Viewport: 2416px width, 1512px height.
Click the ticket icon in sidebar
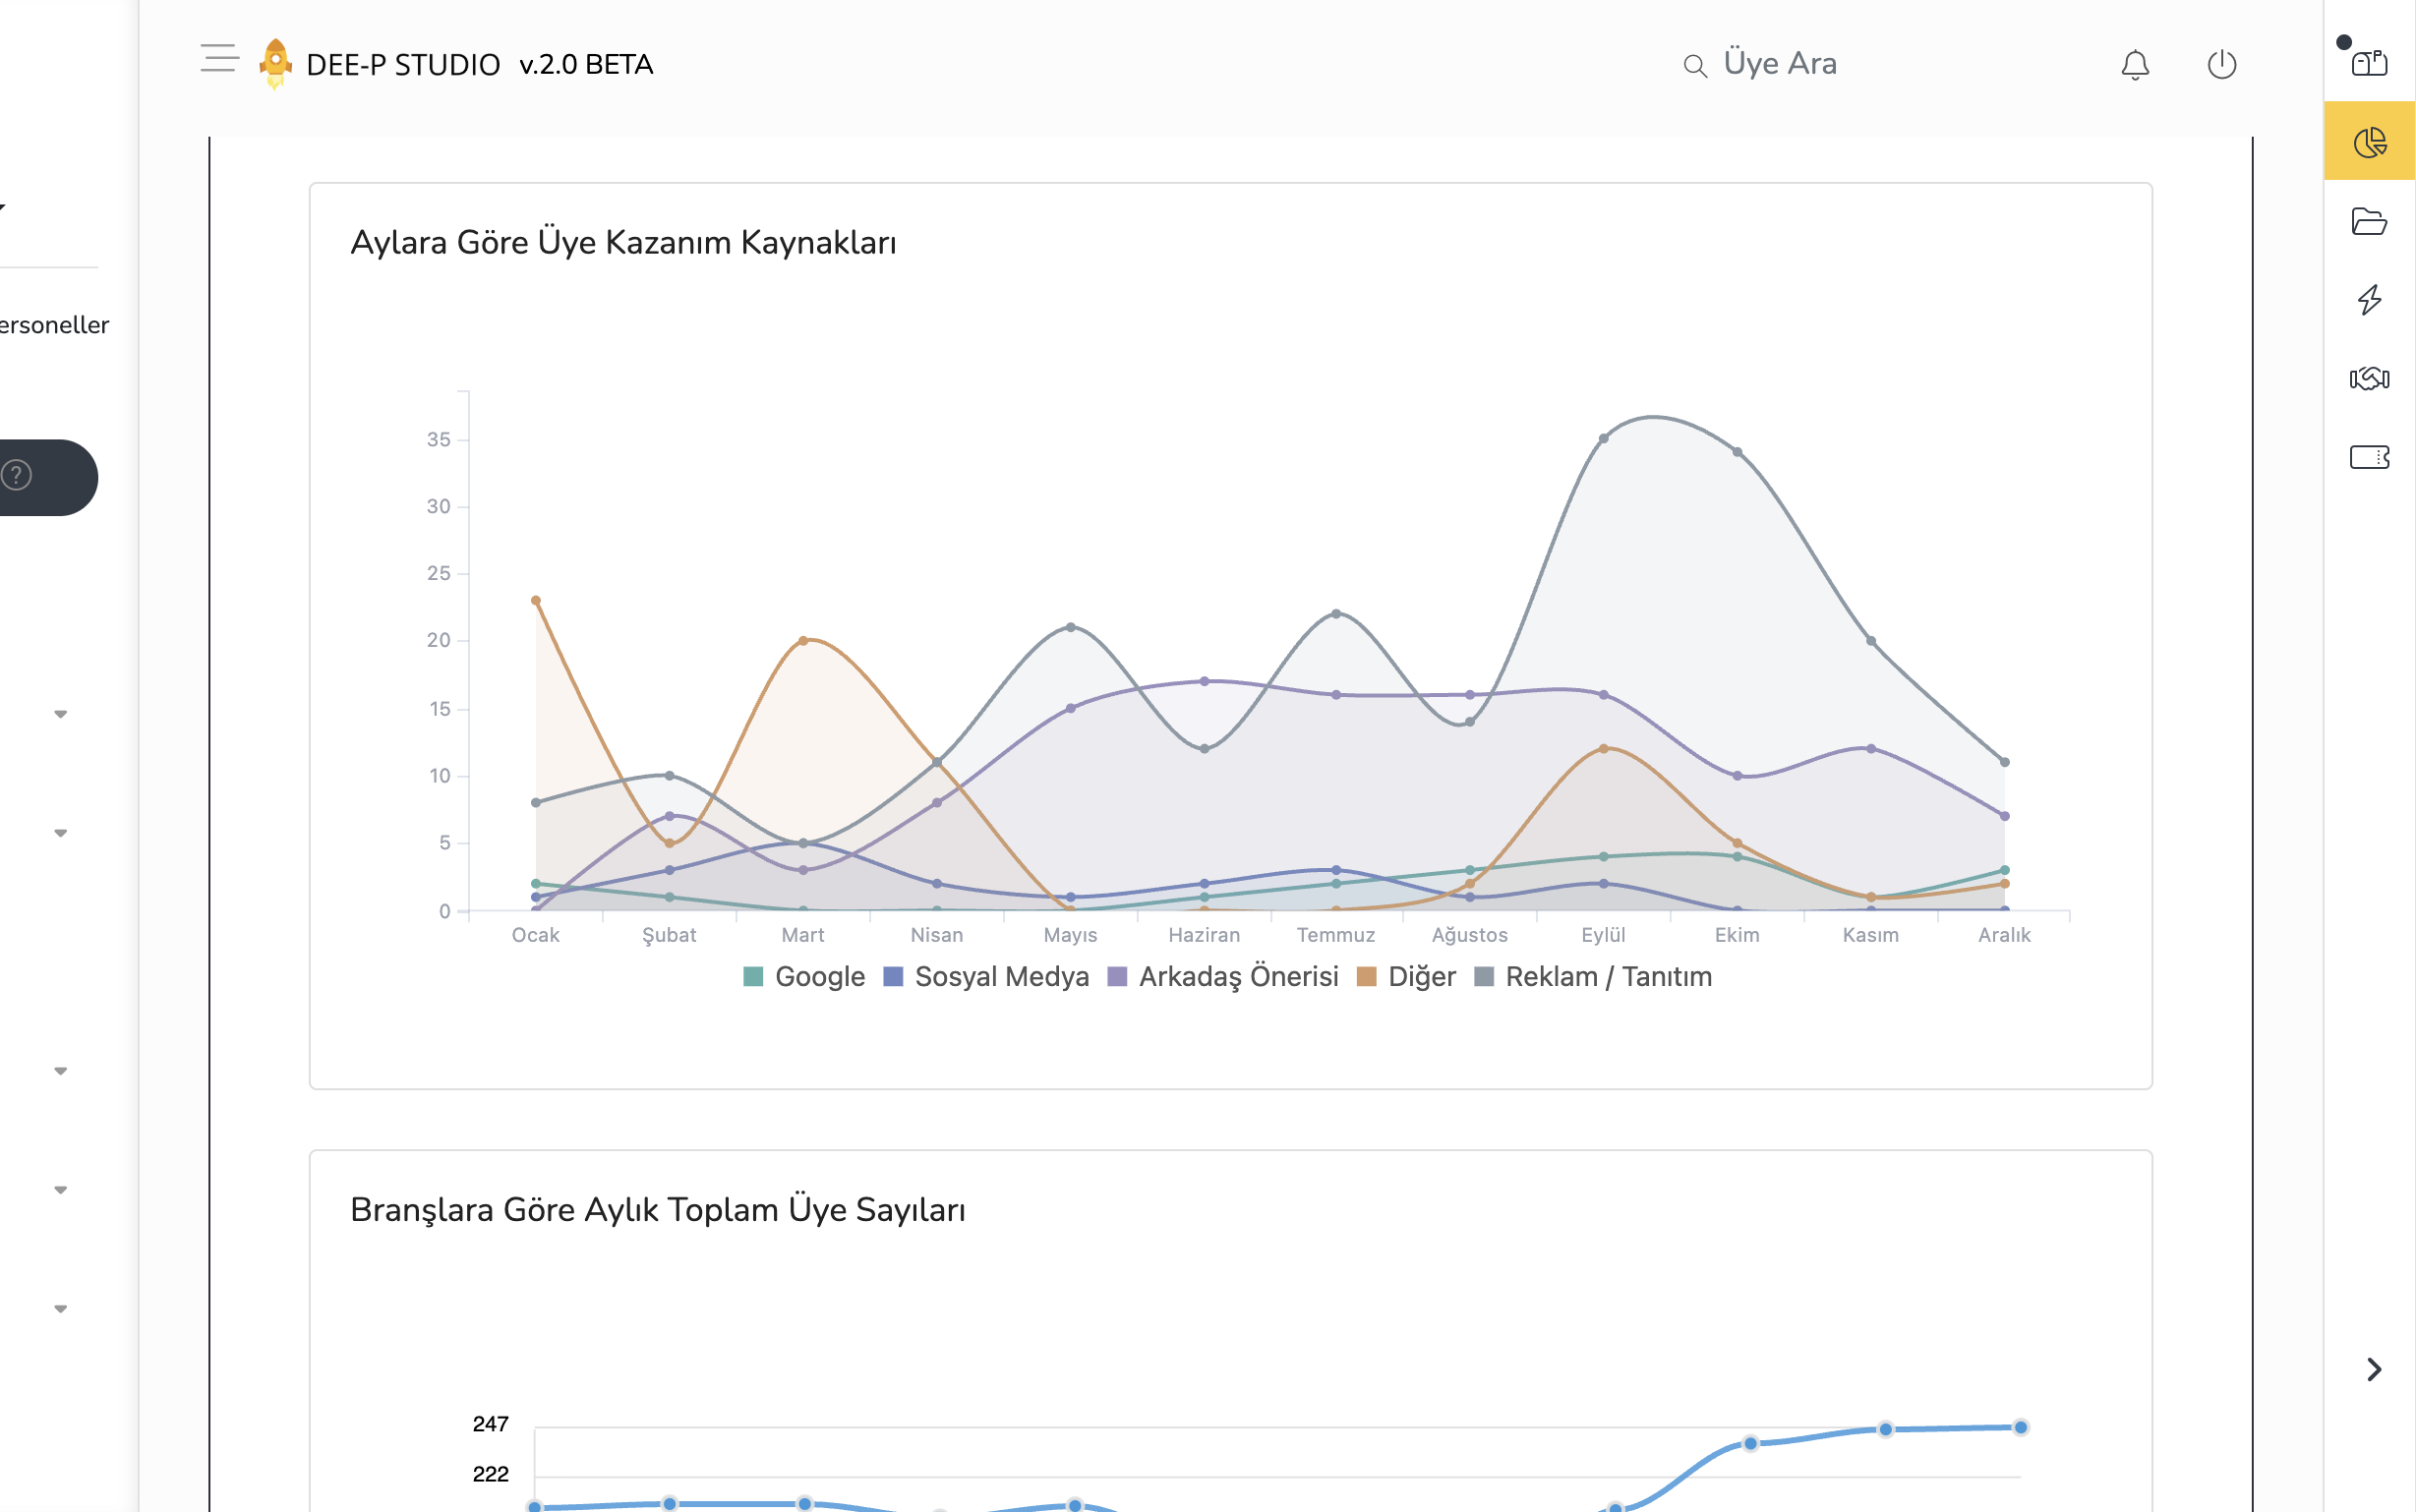coord(2369,457)
